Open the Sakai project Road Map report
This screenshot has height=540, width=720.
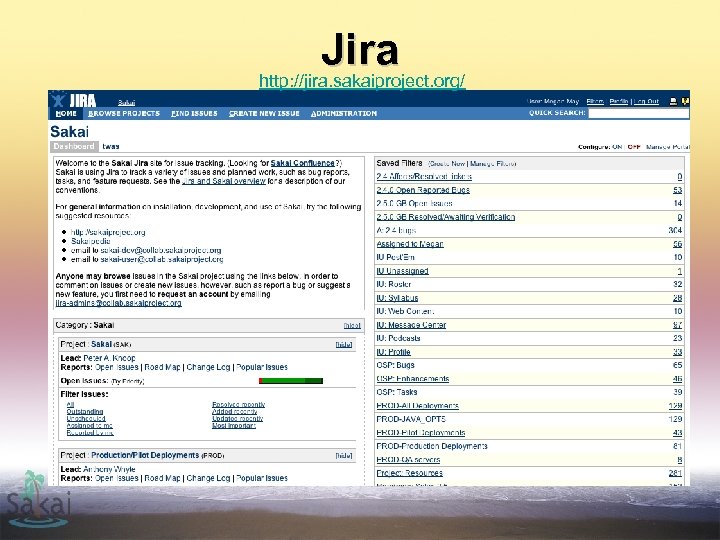pos(163,367)
